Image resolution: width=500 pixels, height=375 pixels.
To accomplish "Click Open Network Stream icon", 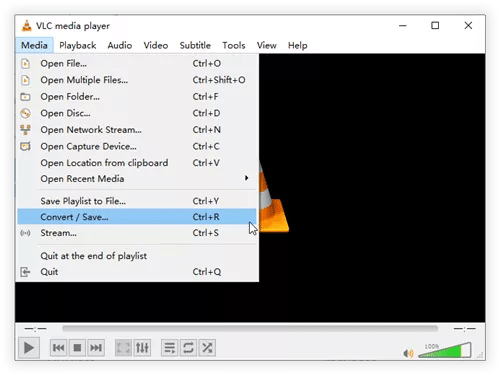I will click(x=25, y=130).
